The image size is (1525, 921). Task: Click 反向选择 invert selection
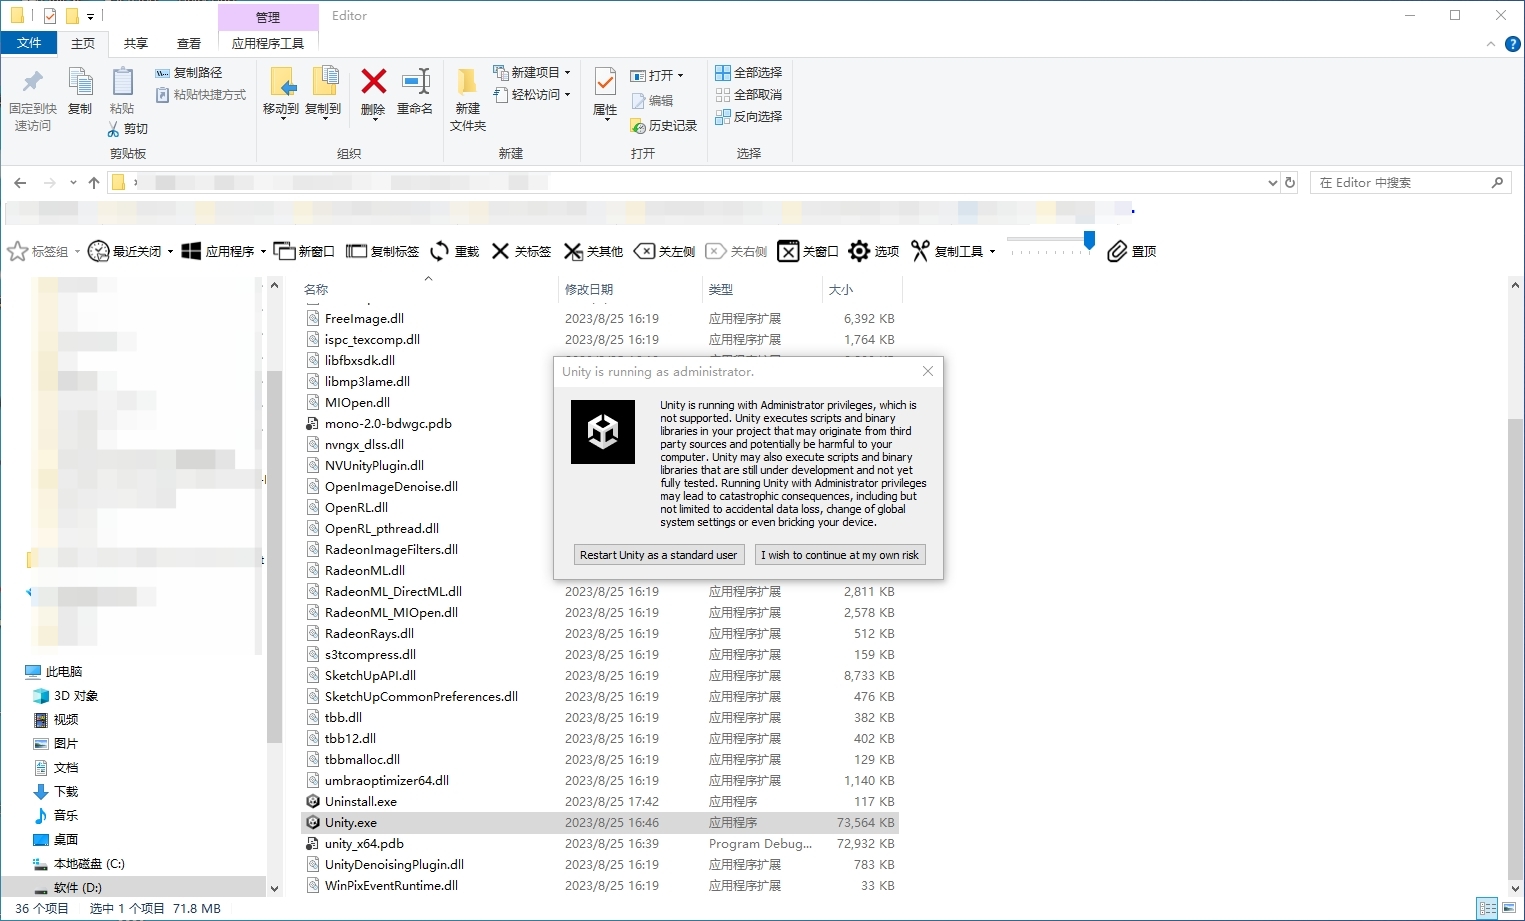[x=749, y=117]
